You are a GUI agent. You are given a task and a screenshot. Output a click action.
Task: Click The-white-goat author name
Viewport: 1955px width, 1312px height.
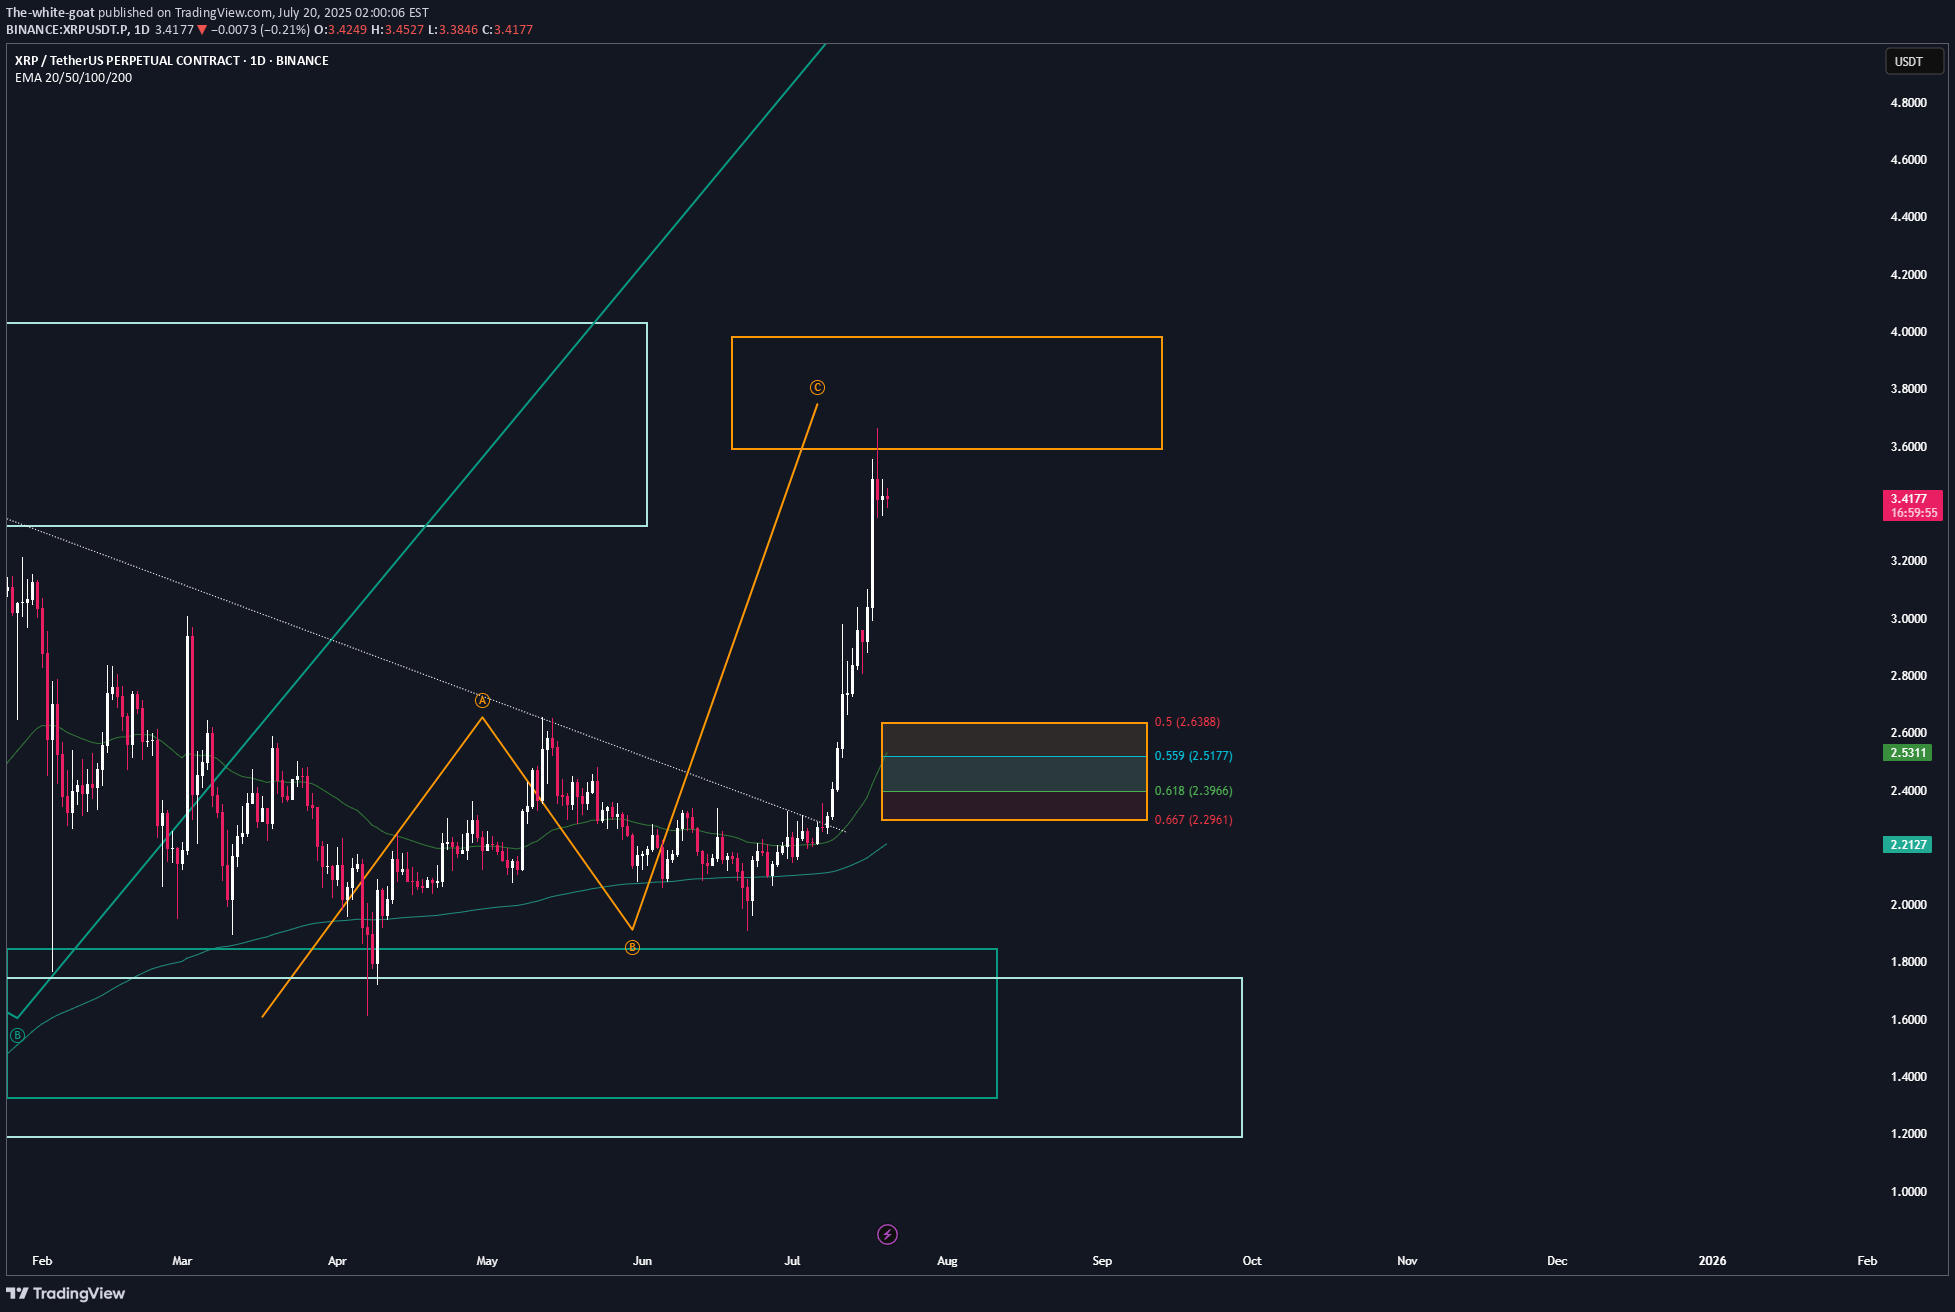click(x=50, y=13)
